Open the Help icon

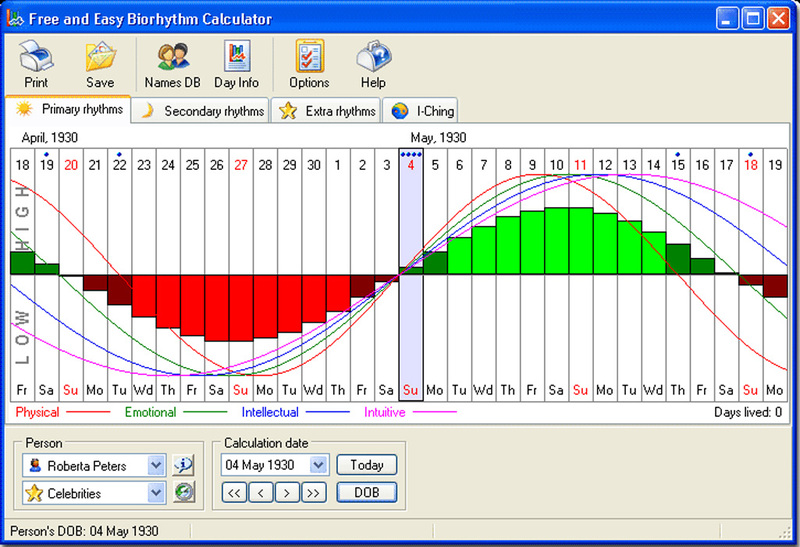click(x=373, y=56)
